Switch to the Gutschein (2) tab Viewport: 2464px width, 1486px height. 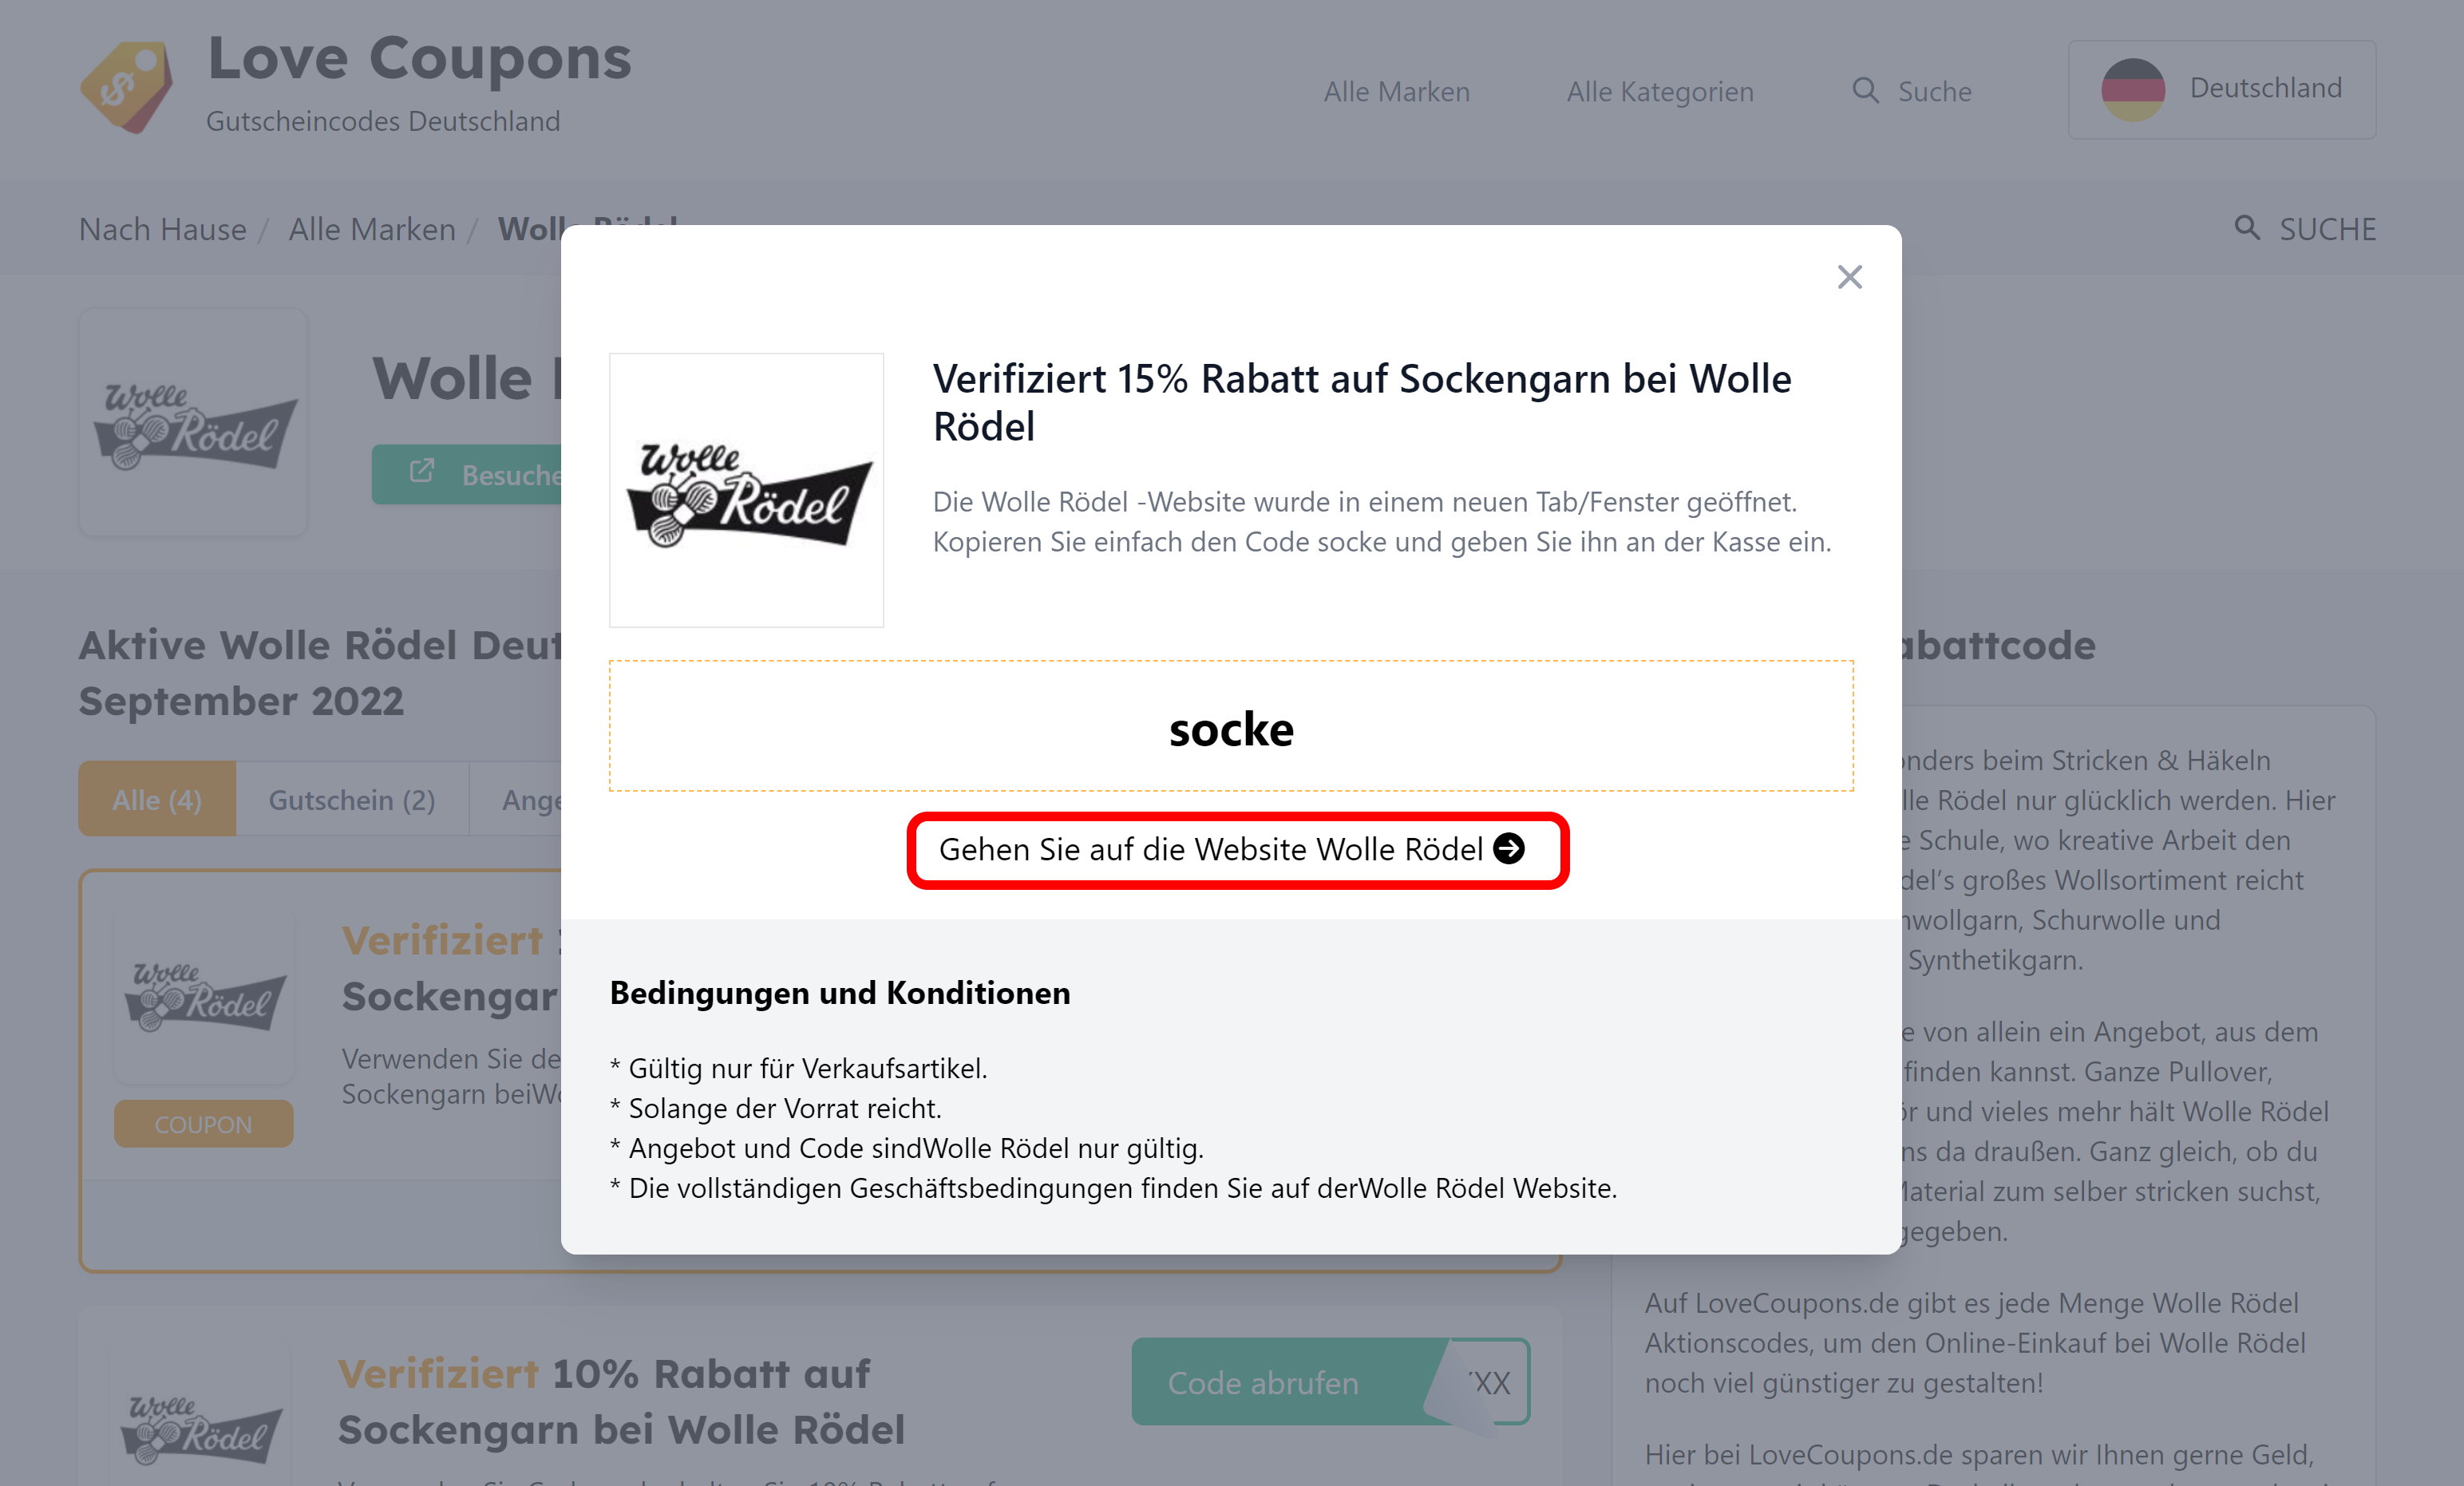click(352, 799)
